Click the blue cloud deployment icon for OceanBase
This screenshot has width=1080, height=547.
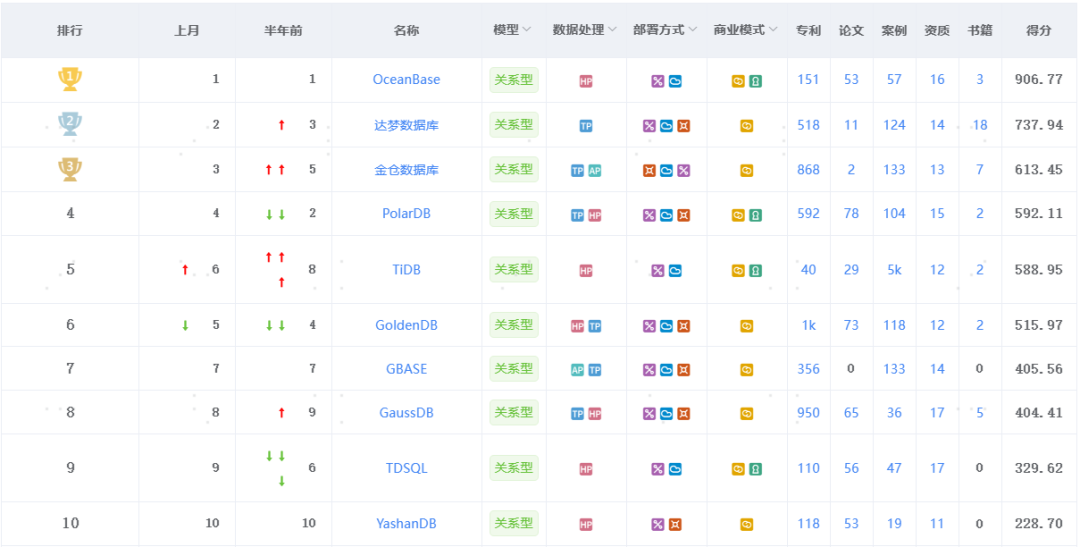coord(675,81)
